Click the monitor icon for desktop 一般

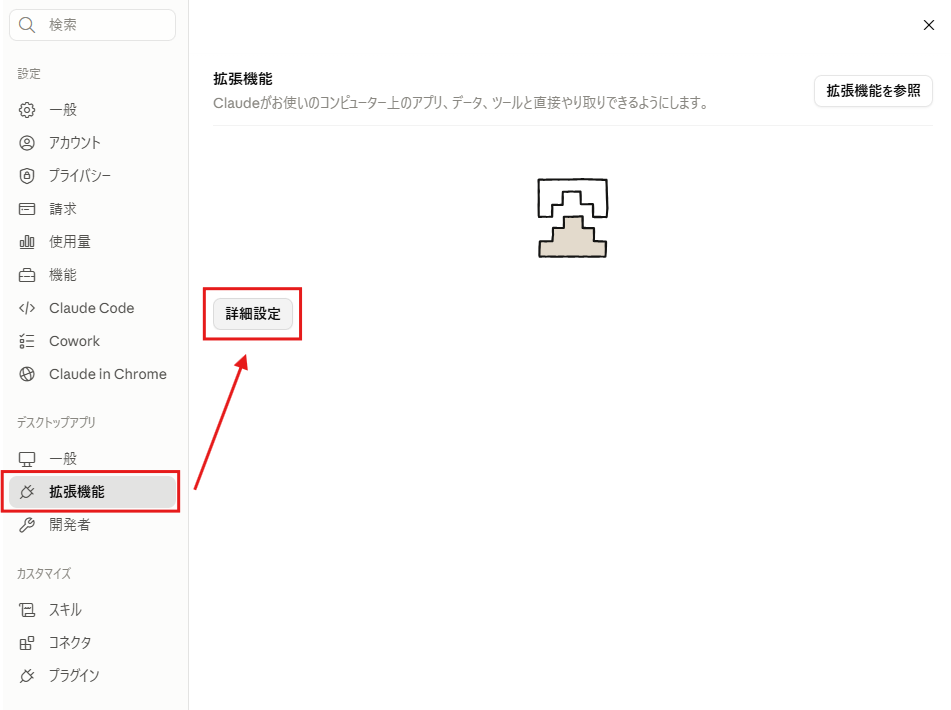(27, 459)
